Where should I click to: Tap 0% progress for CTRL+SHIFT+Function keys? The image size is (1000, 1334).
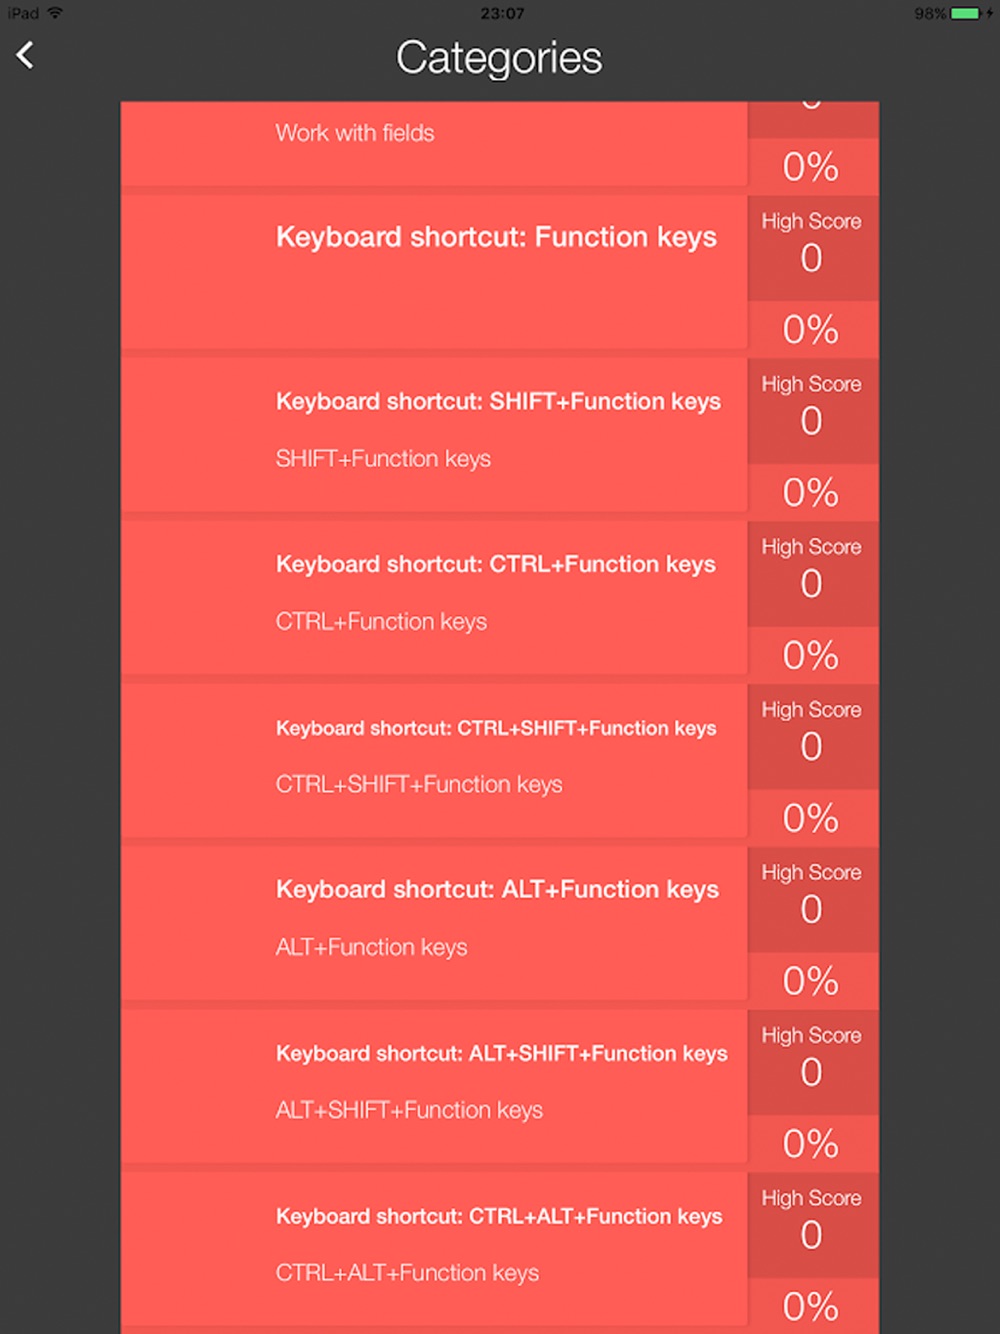coord(813,819)
